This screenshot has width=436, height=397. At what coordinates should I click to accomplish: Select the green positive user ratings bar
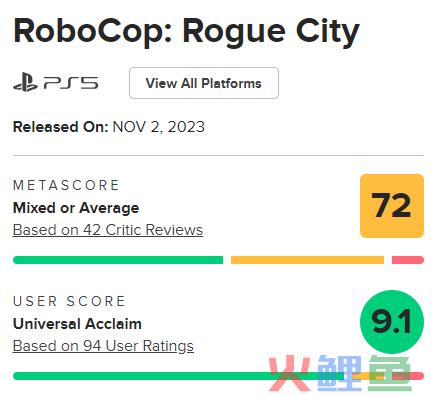point(178,376)
